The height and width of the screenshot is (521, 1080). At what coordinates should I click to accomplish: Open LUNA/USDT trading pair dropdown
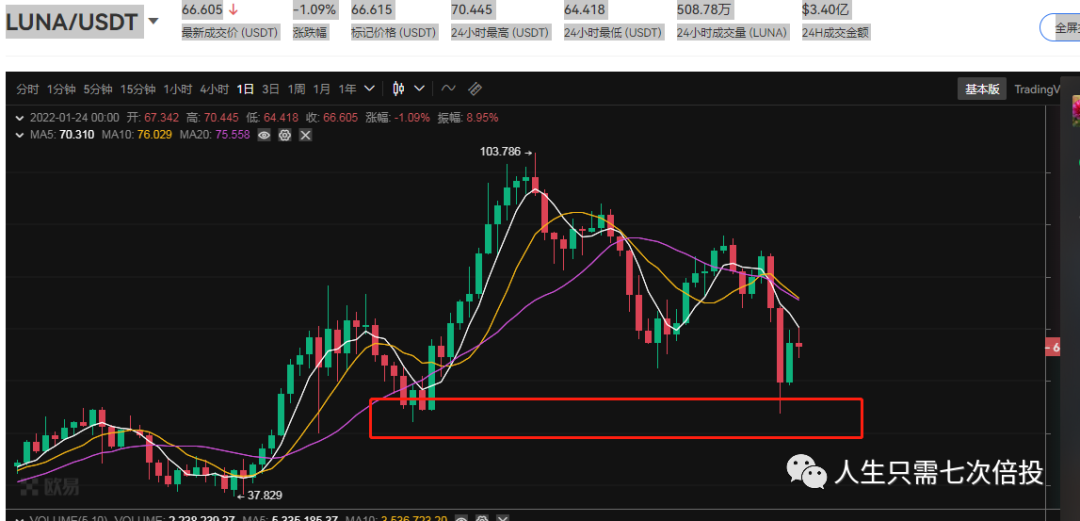[153, 21]
